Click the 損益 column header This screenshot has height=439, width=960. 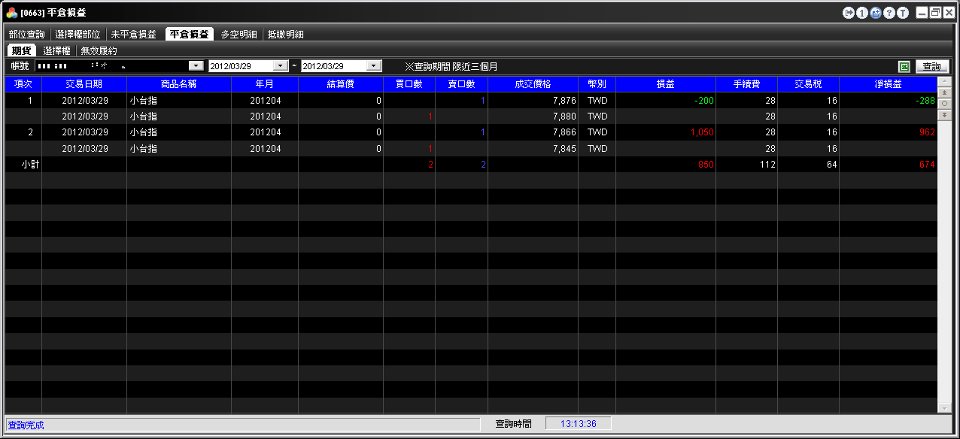click(x=666, y=84)
